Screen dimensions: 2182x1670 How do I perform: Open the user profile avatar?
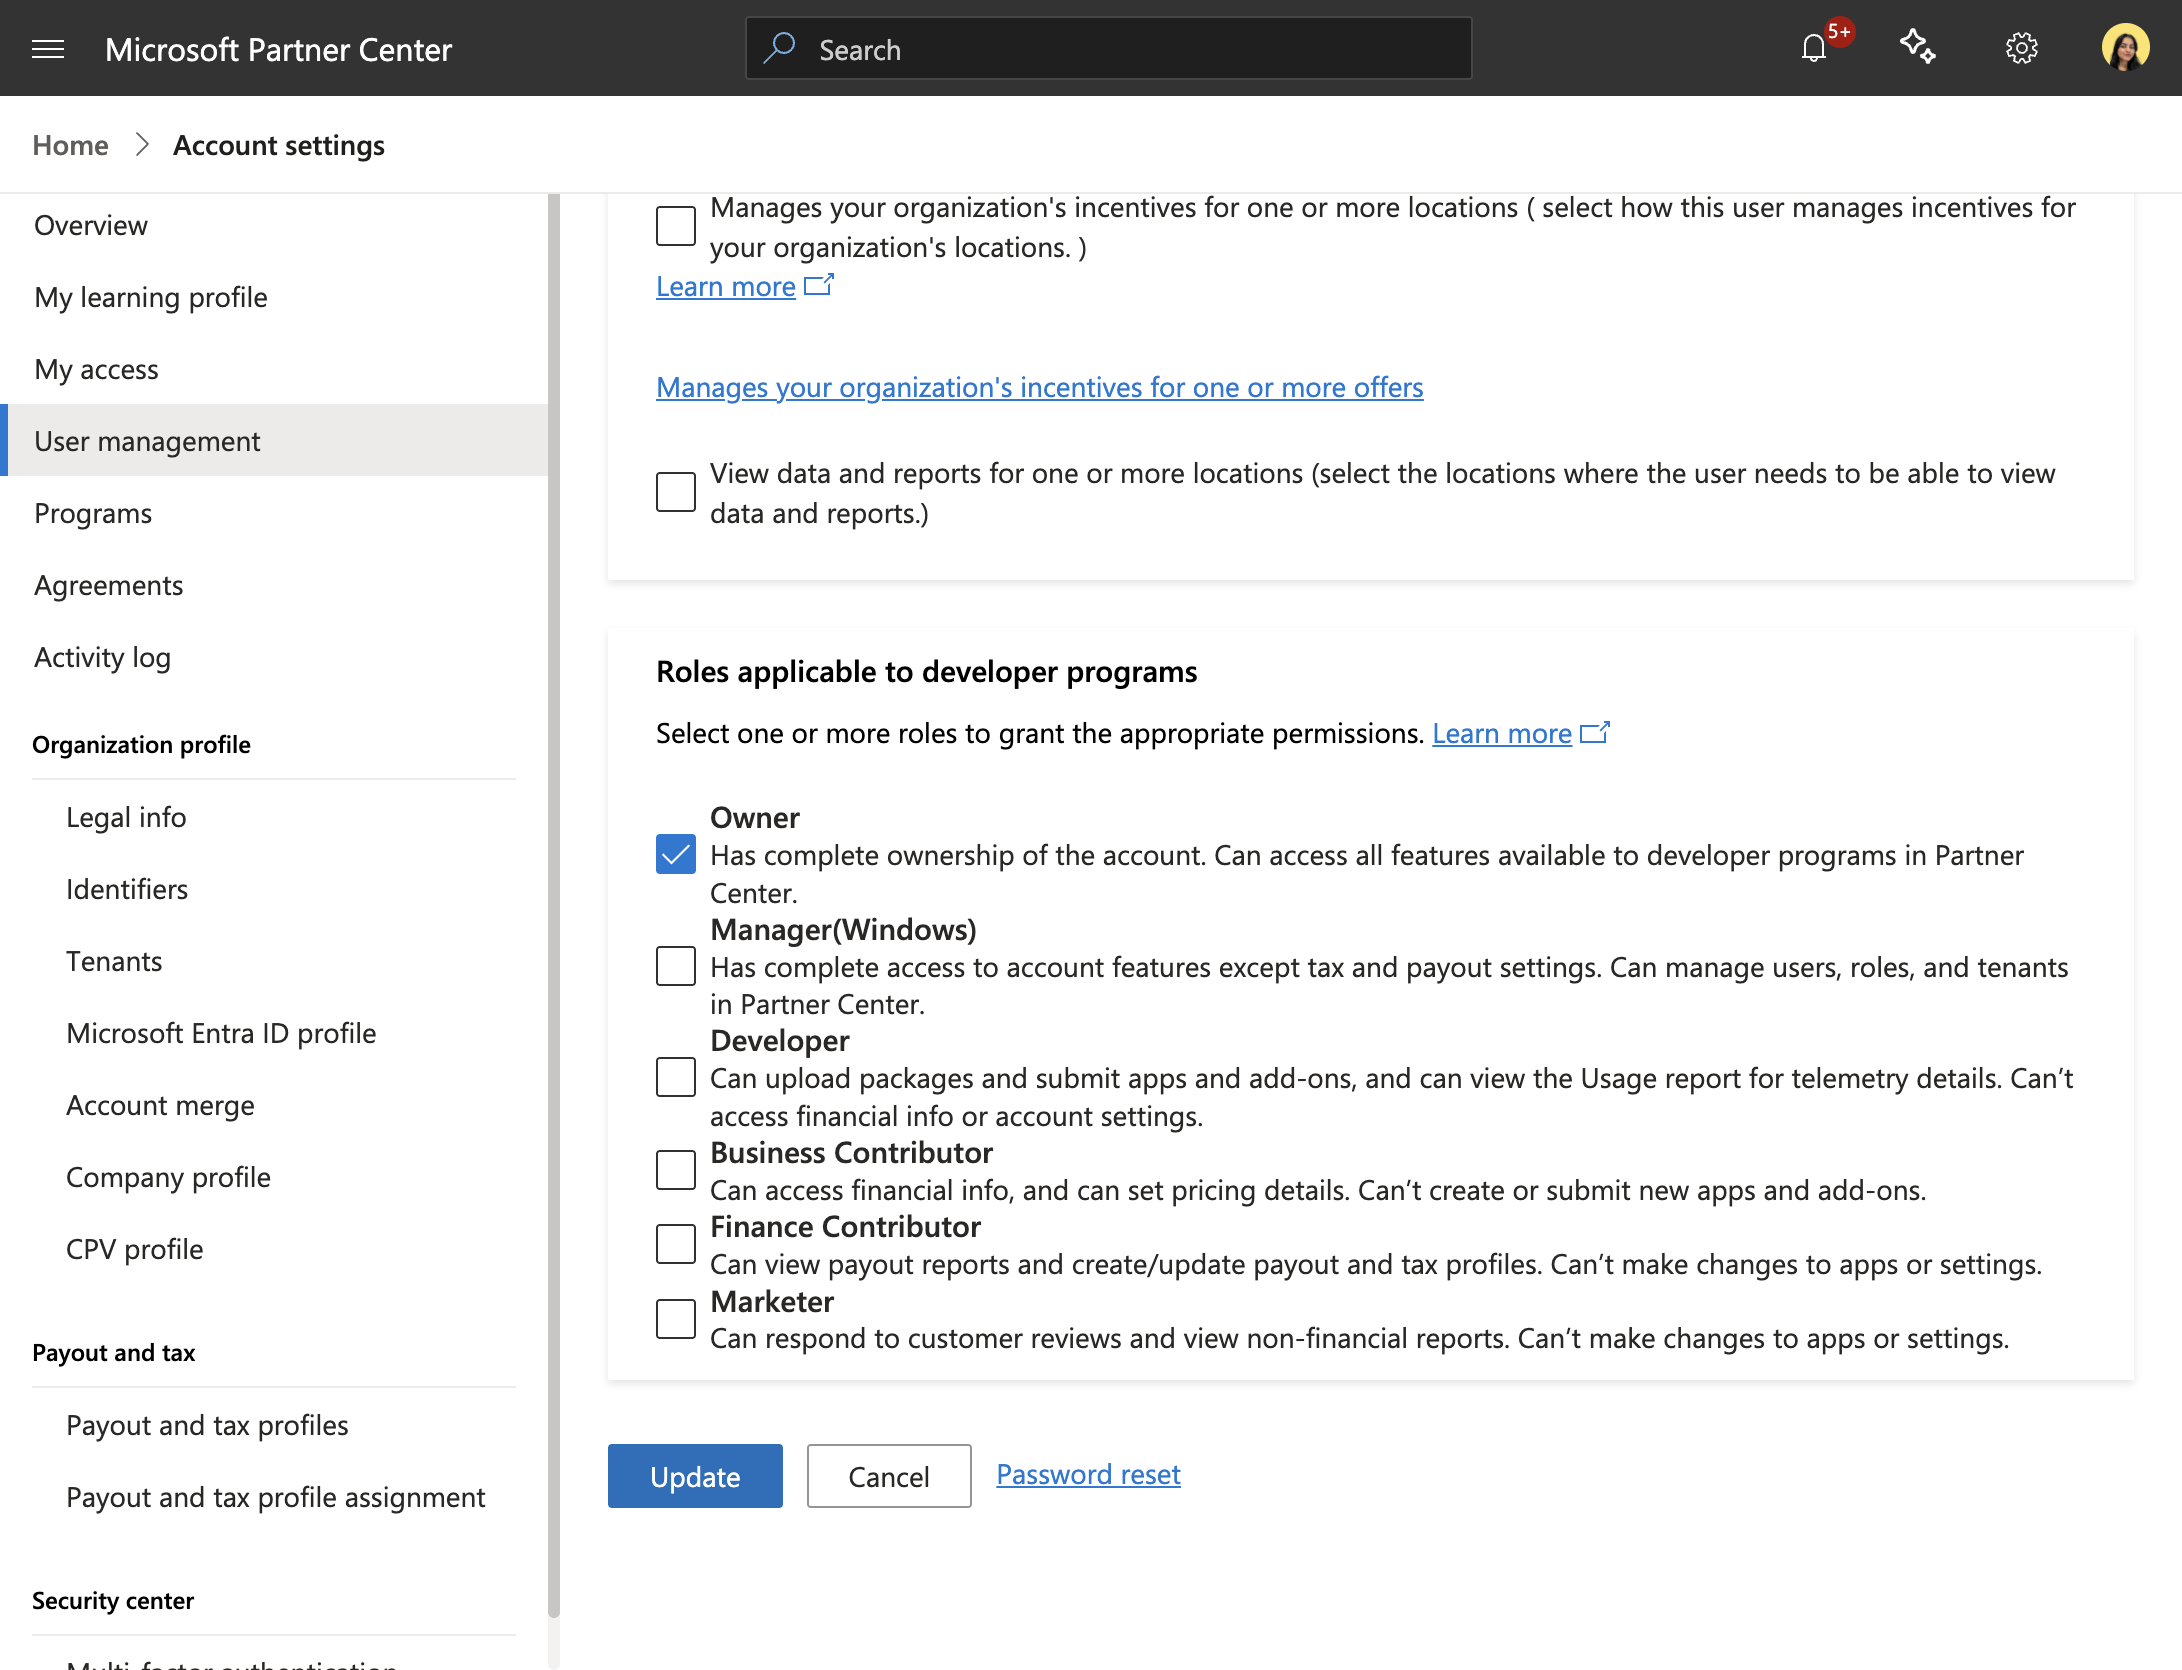pyautogui.click(x=2125, y=48)
